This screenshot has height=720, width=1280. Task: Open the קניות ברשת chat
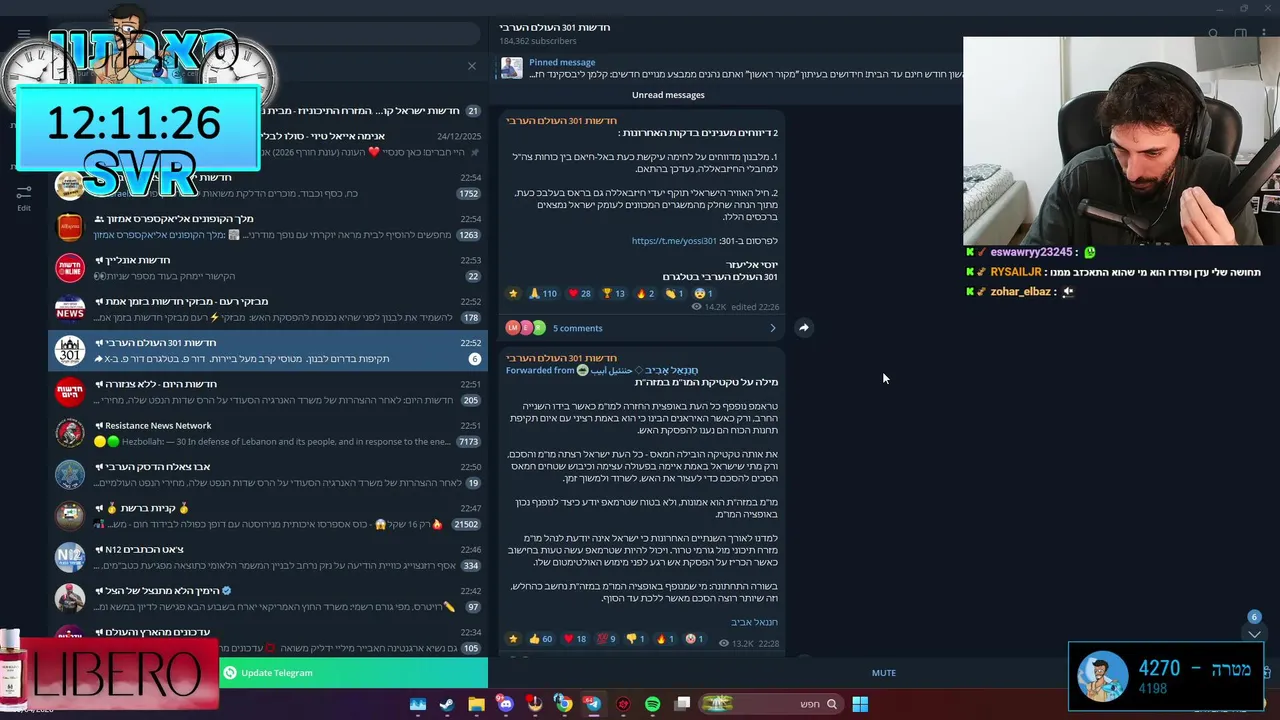[x=268, y=516]
